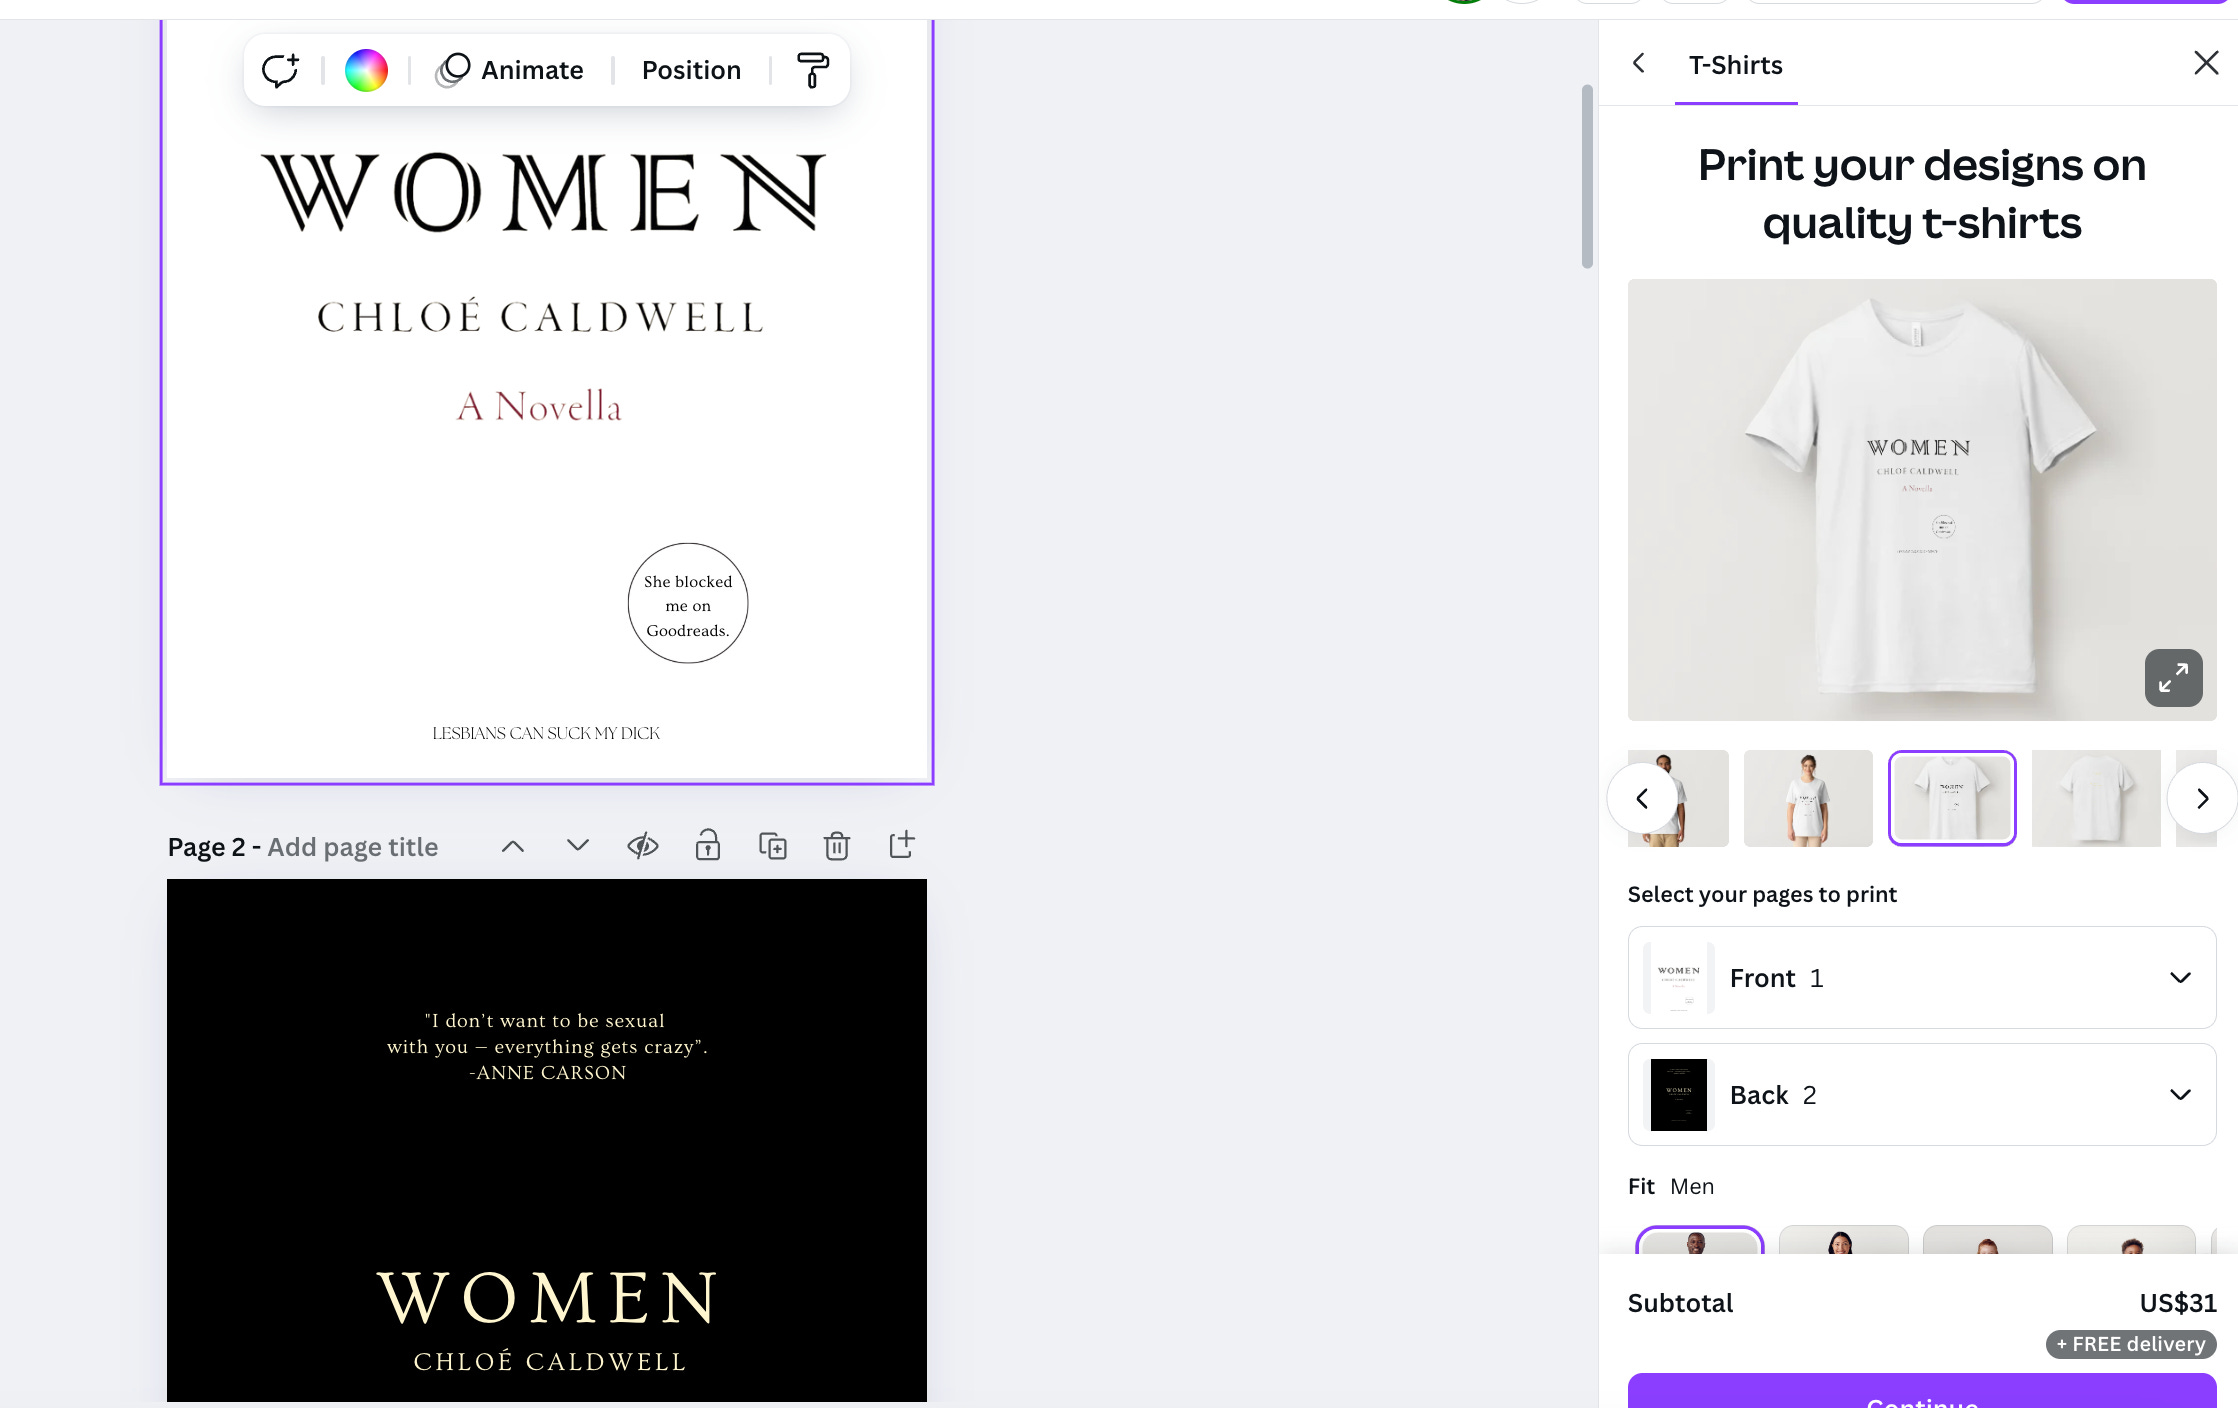
Task: Select the A Novella subtitle text
Action: 539,406
